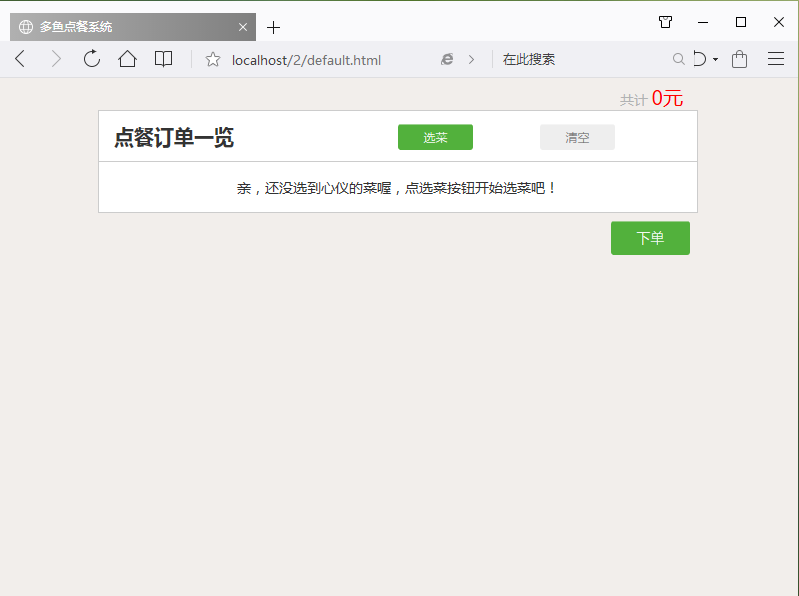Image resolution: width=799 pixels, height=596 pixels.
Task: Open a new tab with plus button
Action: pyautogui.click(x=273, y=28)
